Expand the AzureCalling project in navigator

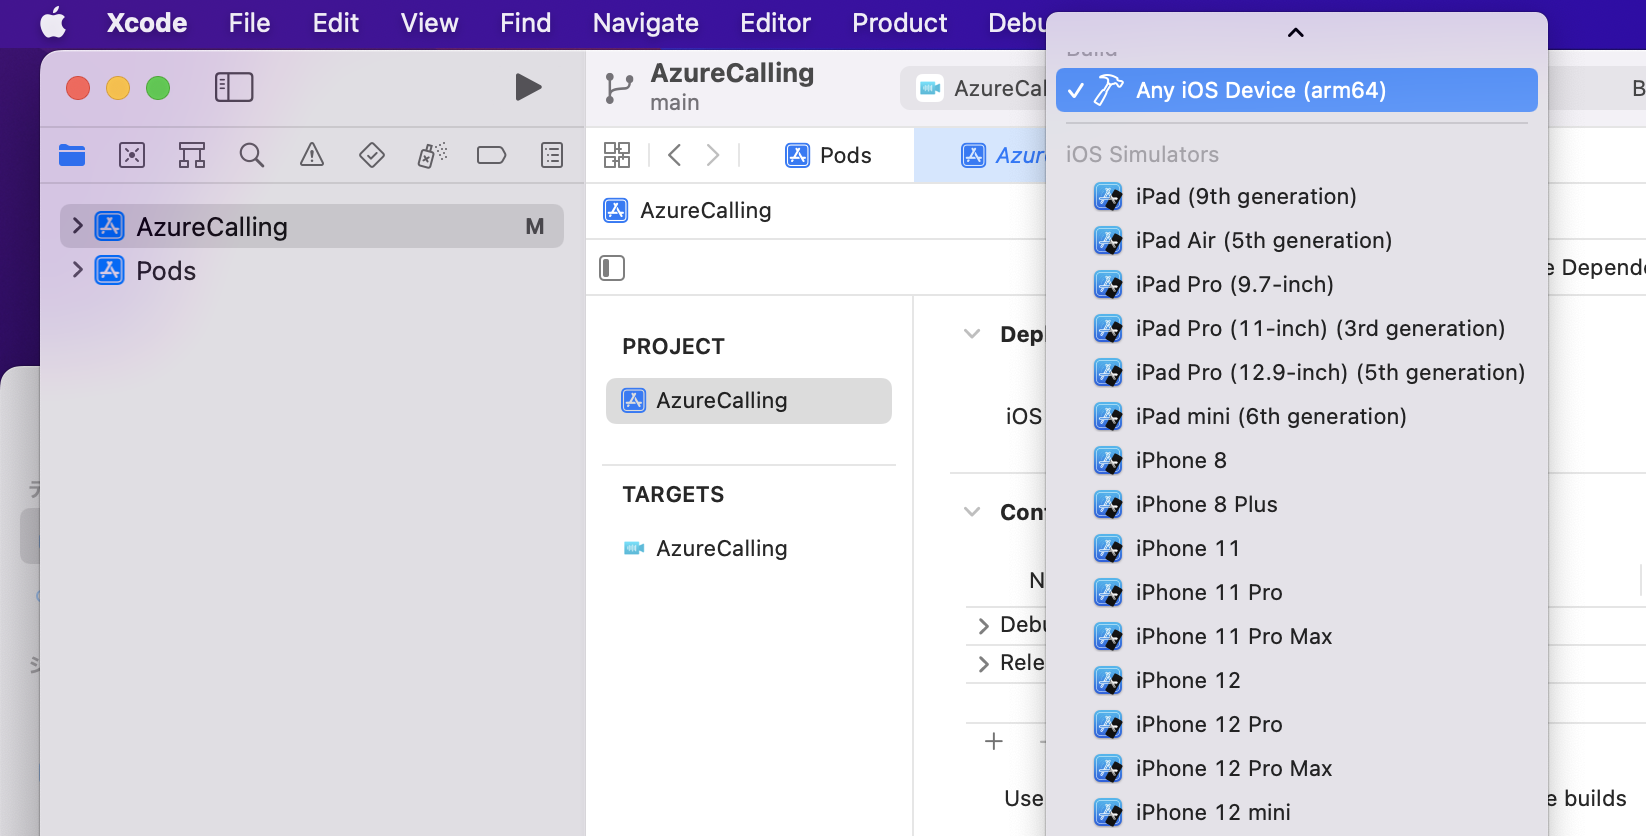tap(77, 226)
